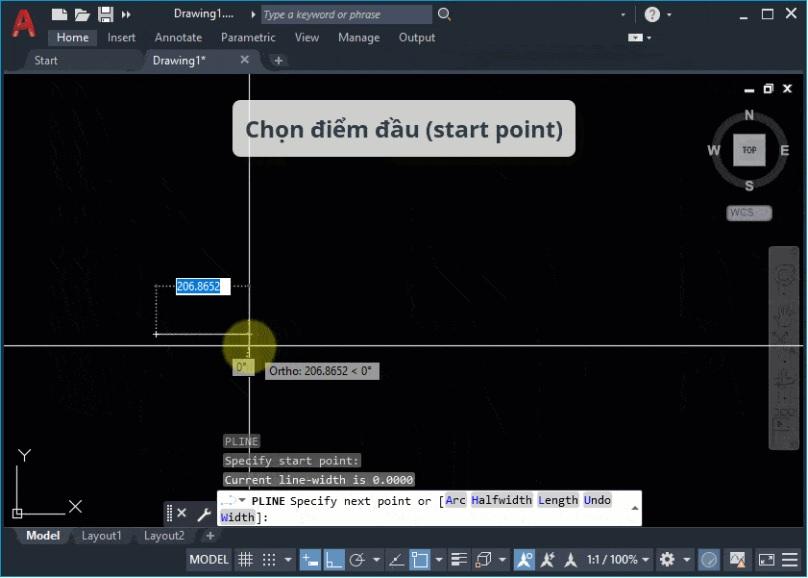Close the command line window with X
Viewport: 808px width, 578px height.
[181, 513]
